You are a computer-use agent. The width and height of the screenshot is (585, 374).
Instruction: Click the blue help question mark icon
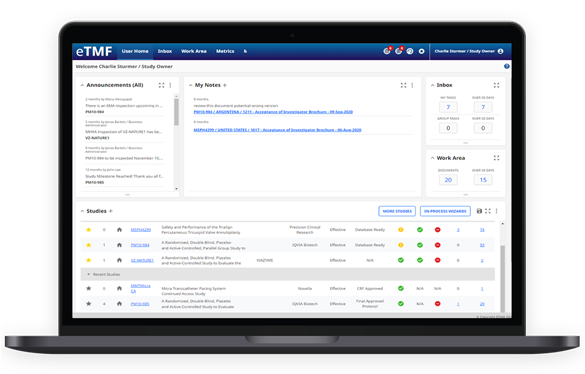[x=506, y=66]
